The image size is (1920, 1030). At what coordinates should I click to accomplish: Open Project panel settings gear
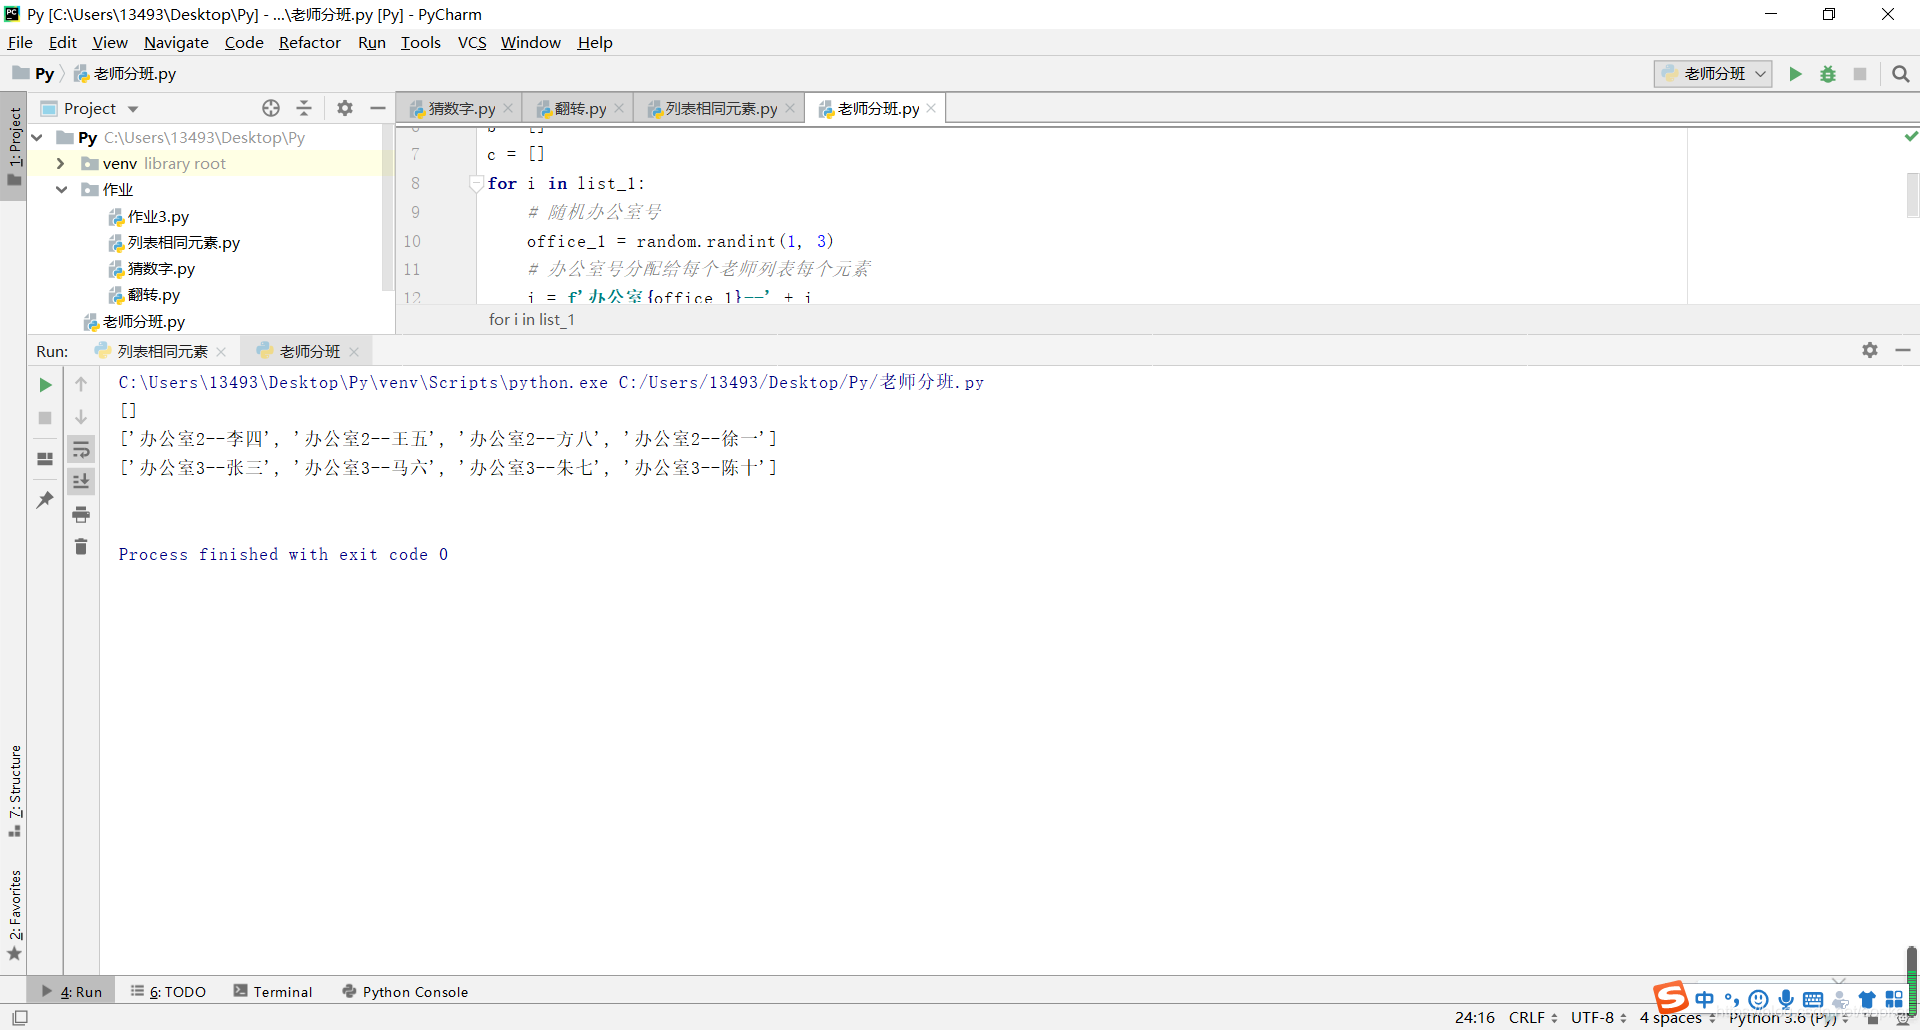tap(345, 108)
